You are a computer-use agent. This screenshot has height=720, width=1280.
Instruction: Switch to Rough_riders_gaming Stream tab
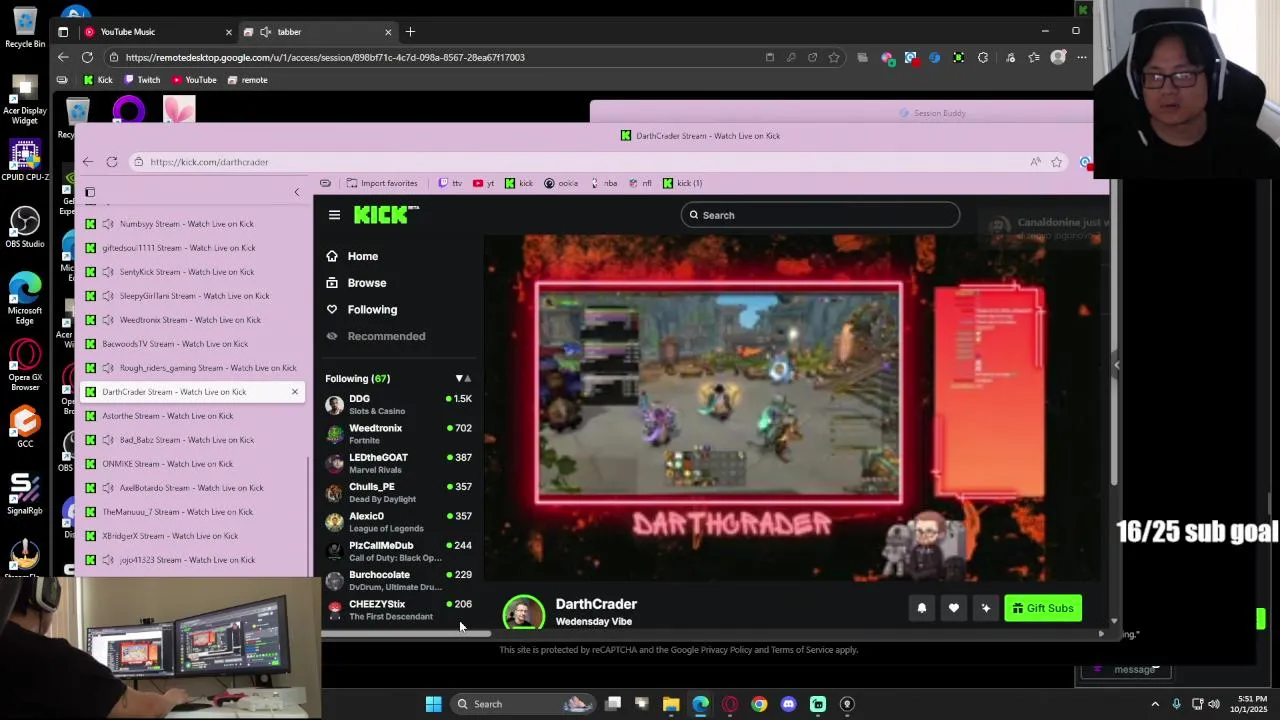[x=190, y=368]
